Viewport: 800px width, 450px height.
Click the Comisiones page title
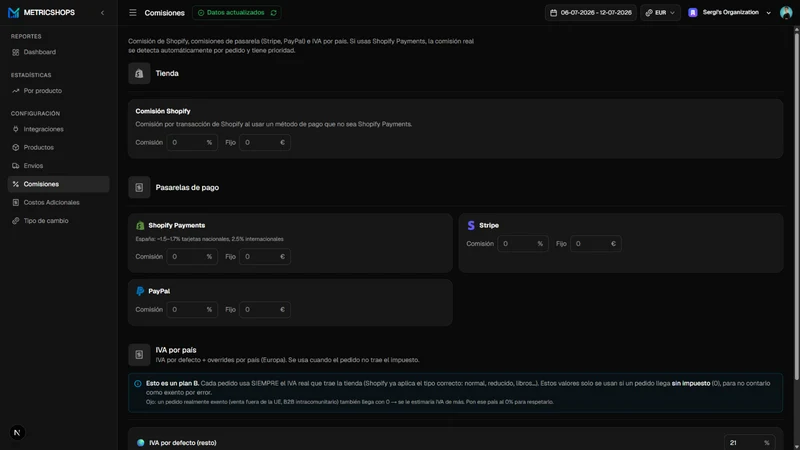pos(164,13)
